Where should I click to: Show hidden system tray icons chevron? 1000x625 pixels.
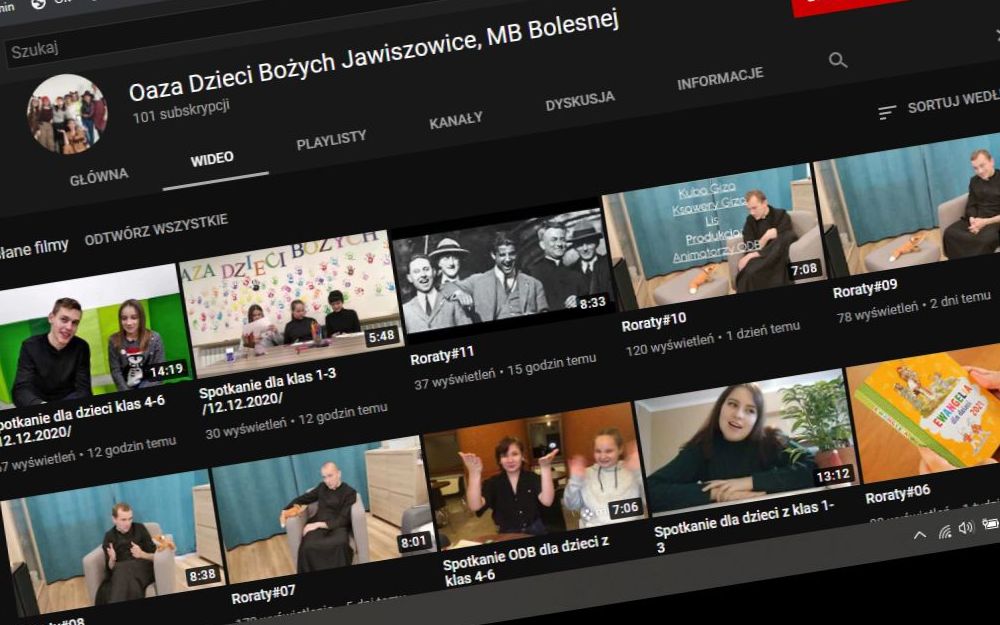coord(920,535)
